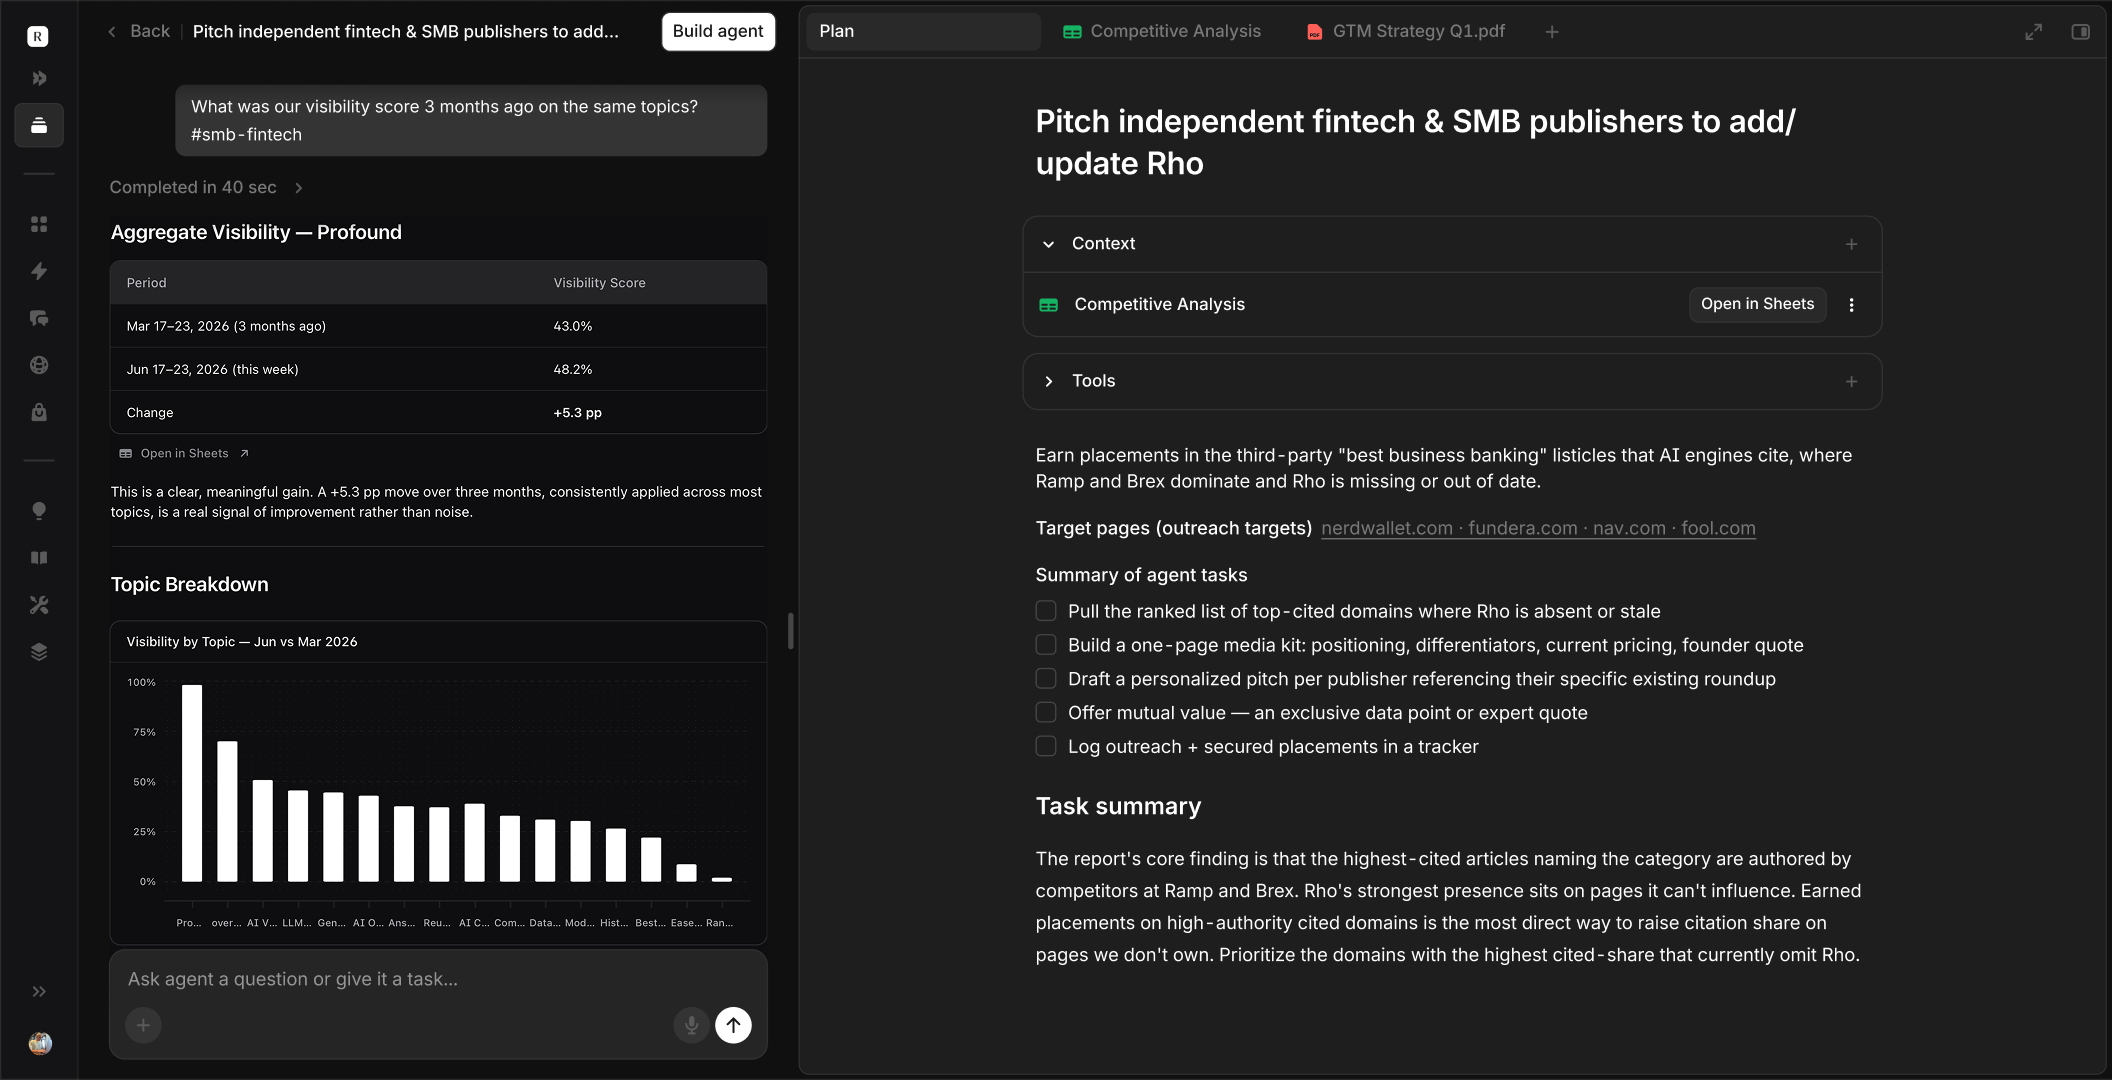The width and height of the screenshot is (2112, 1080).
Task: Open the open-book sidebar icon
Action: (39, 558)
